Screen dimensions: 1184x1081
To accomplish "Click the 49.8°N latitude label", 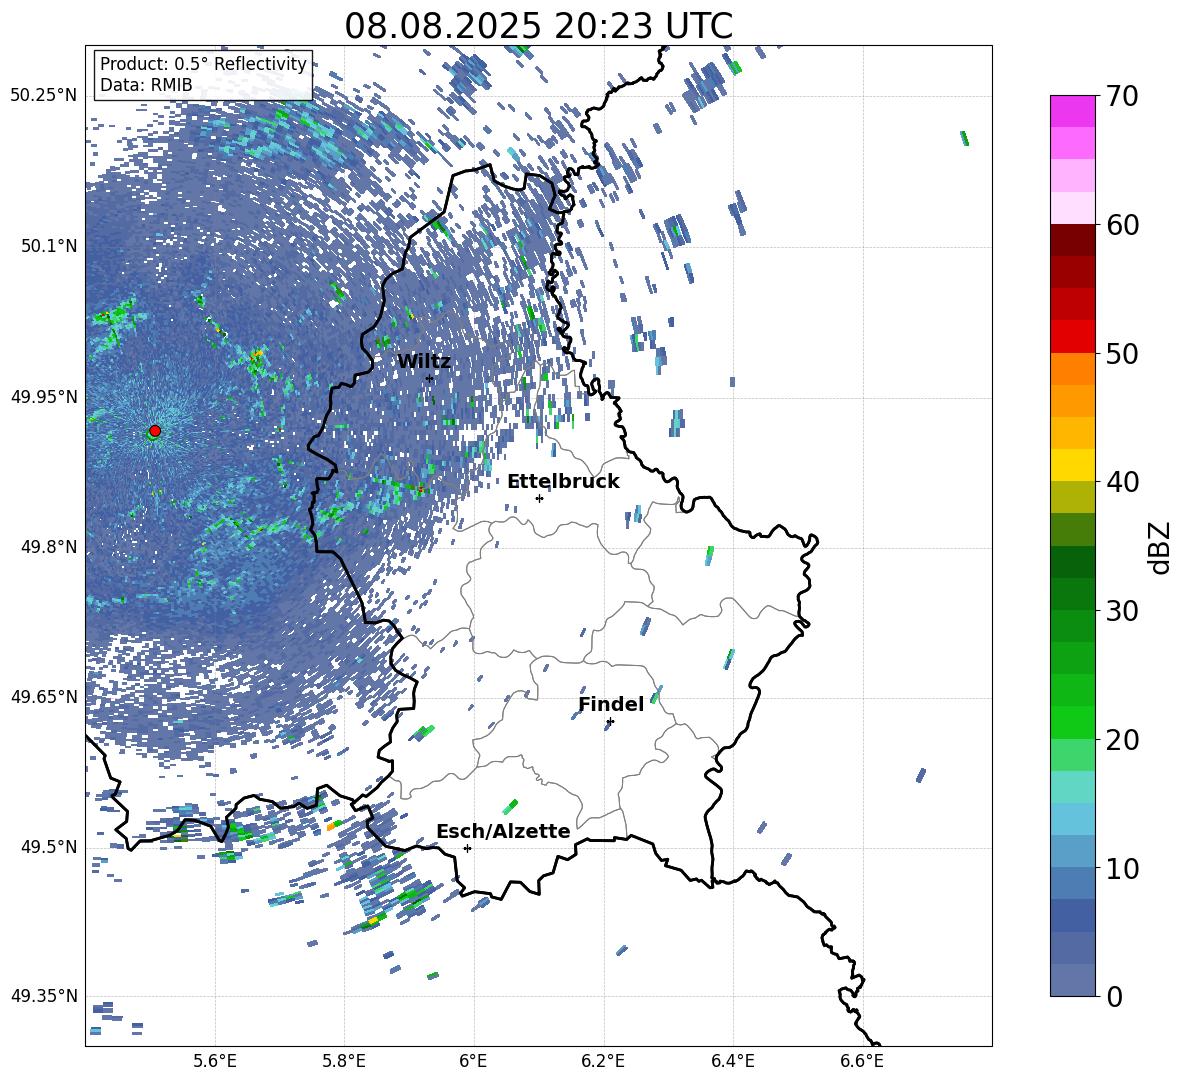I will tap(49, 547).
